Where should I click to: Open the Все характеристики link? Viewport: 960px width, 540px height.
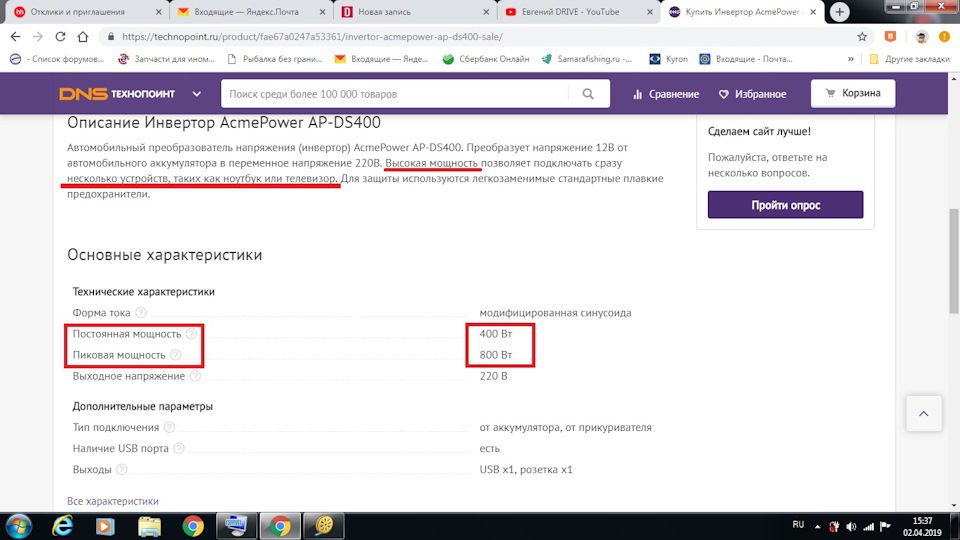tap(113, 501)
